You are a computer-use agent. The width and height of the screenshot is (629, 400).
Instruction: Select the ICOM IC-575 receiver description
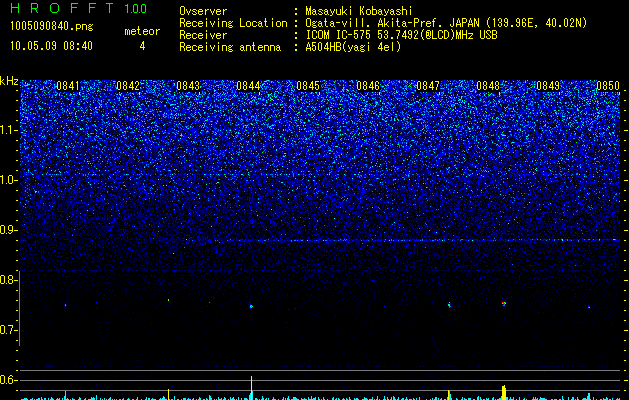pos(401,35)
